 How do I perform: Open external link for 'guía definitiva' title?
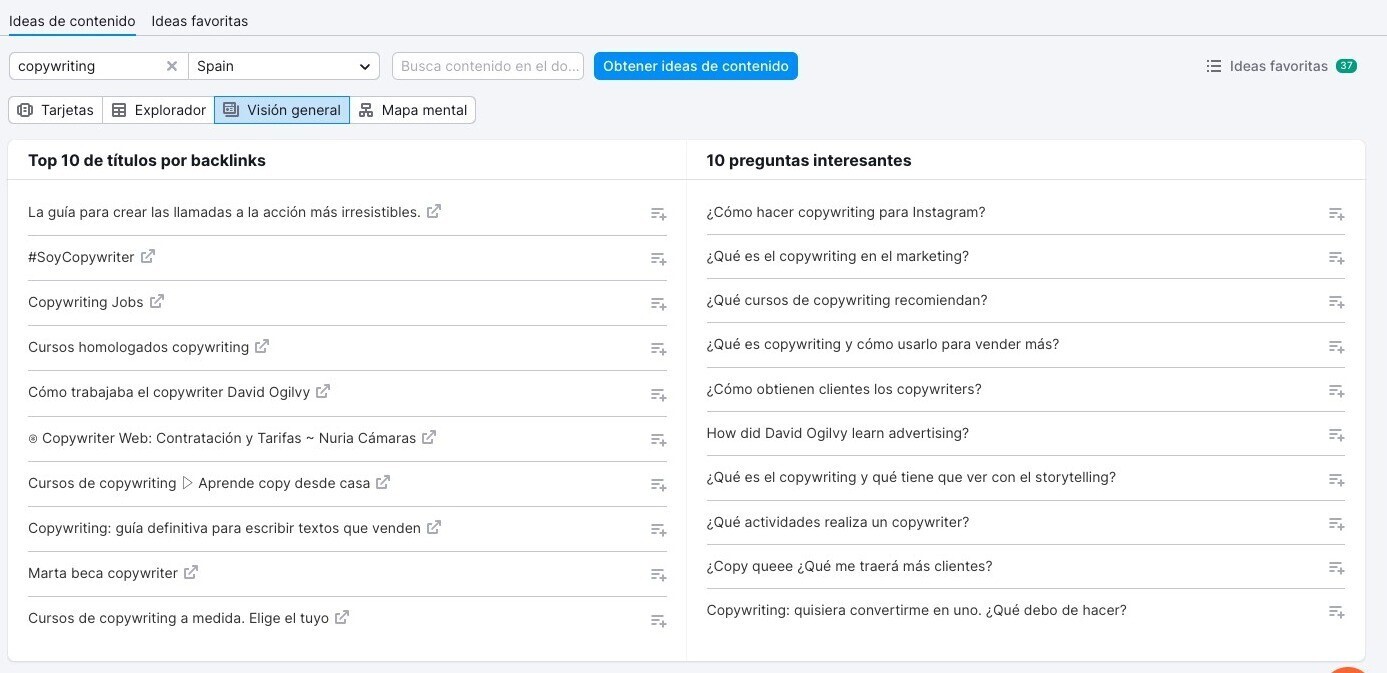[x=434, y=527]
